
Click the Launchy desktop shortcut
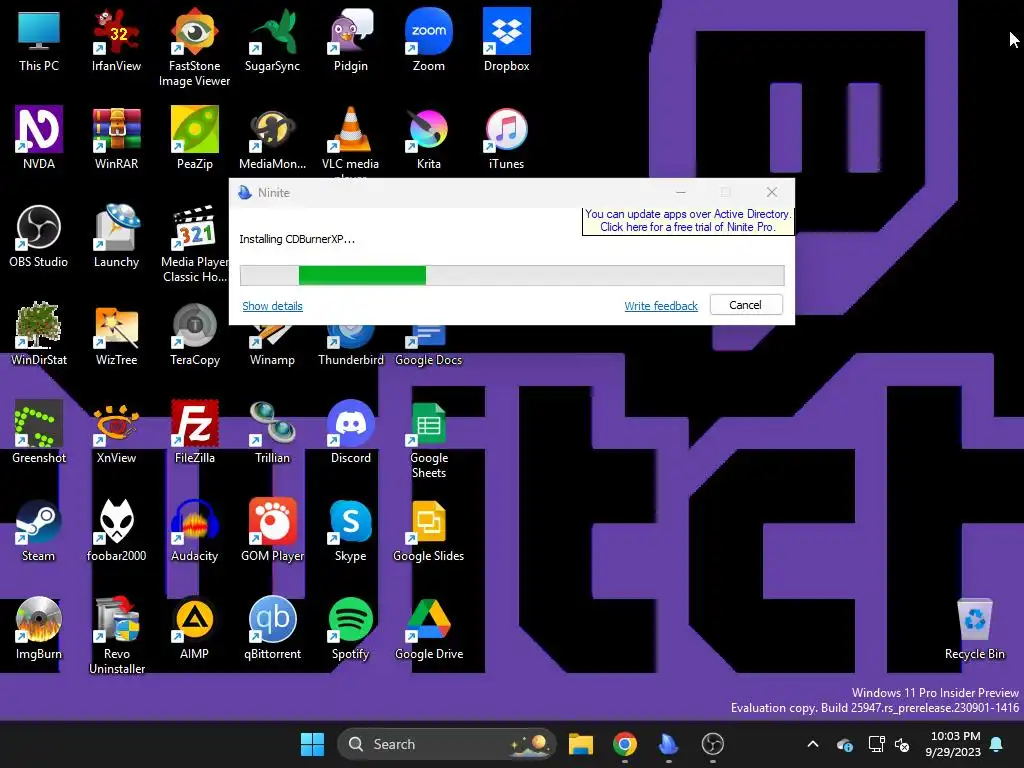[116, 236]
